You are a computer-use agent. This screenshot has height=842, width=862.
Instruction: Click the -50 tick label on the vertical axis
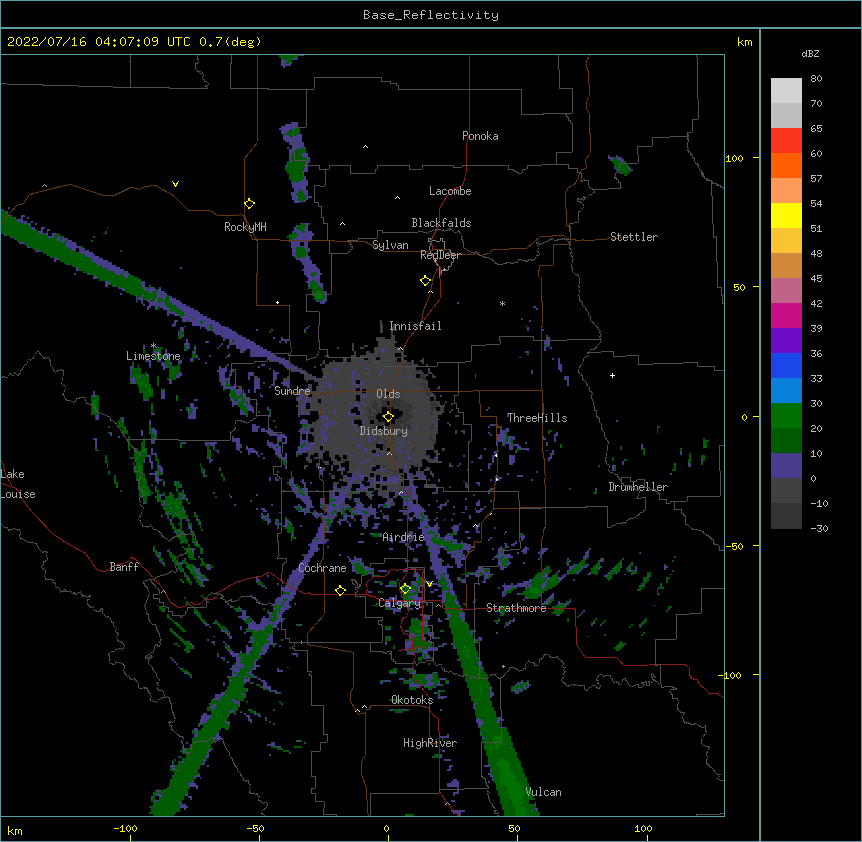734,546
